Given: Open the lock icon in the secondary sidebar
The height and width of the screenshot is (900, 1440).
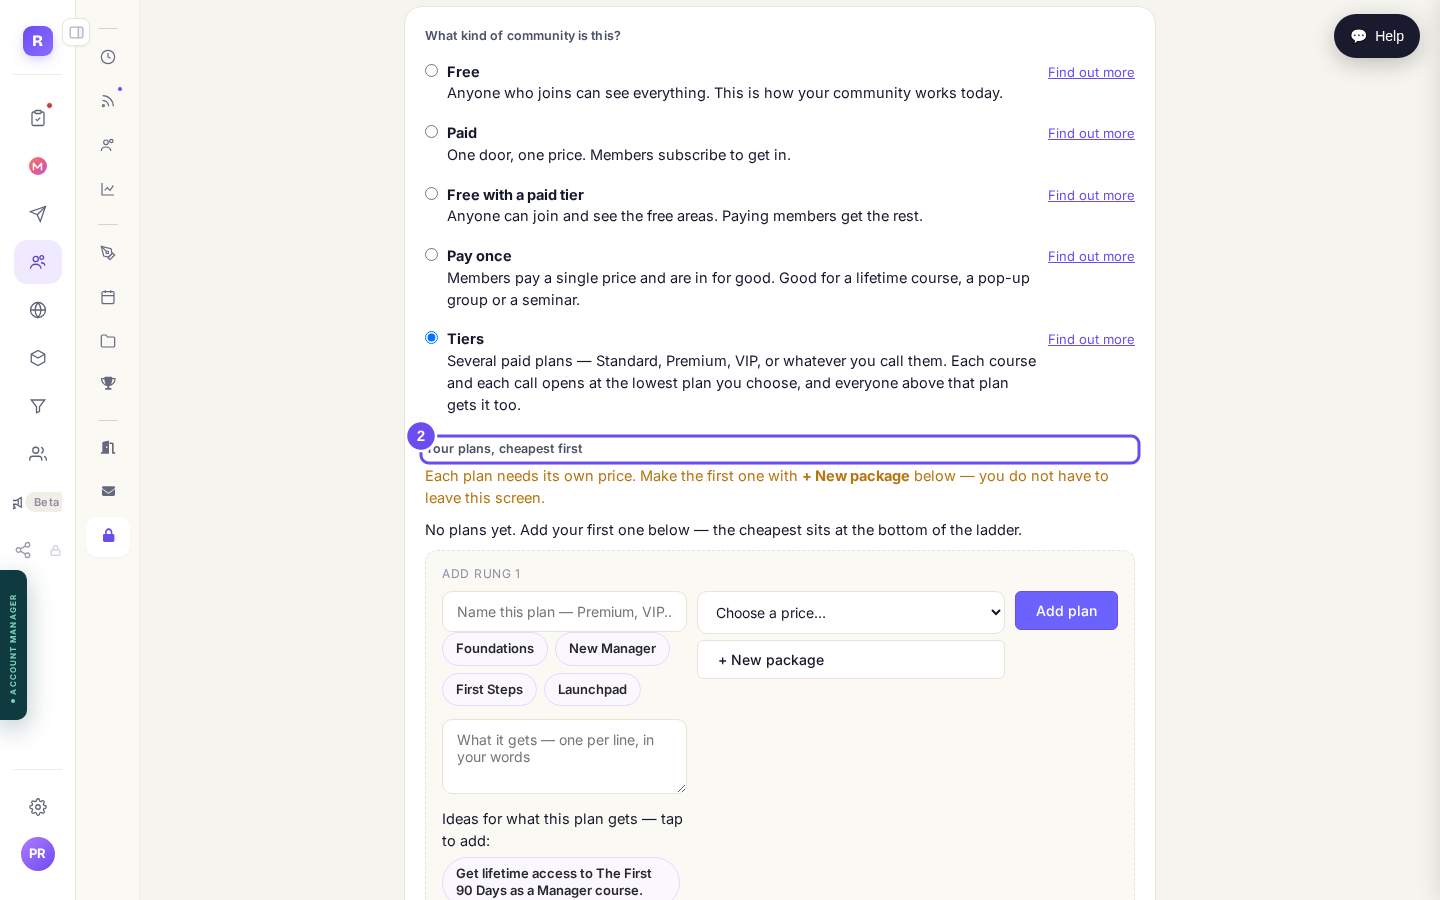Looking at the screenshot, I should click(108, 537).
